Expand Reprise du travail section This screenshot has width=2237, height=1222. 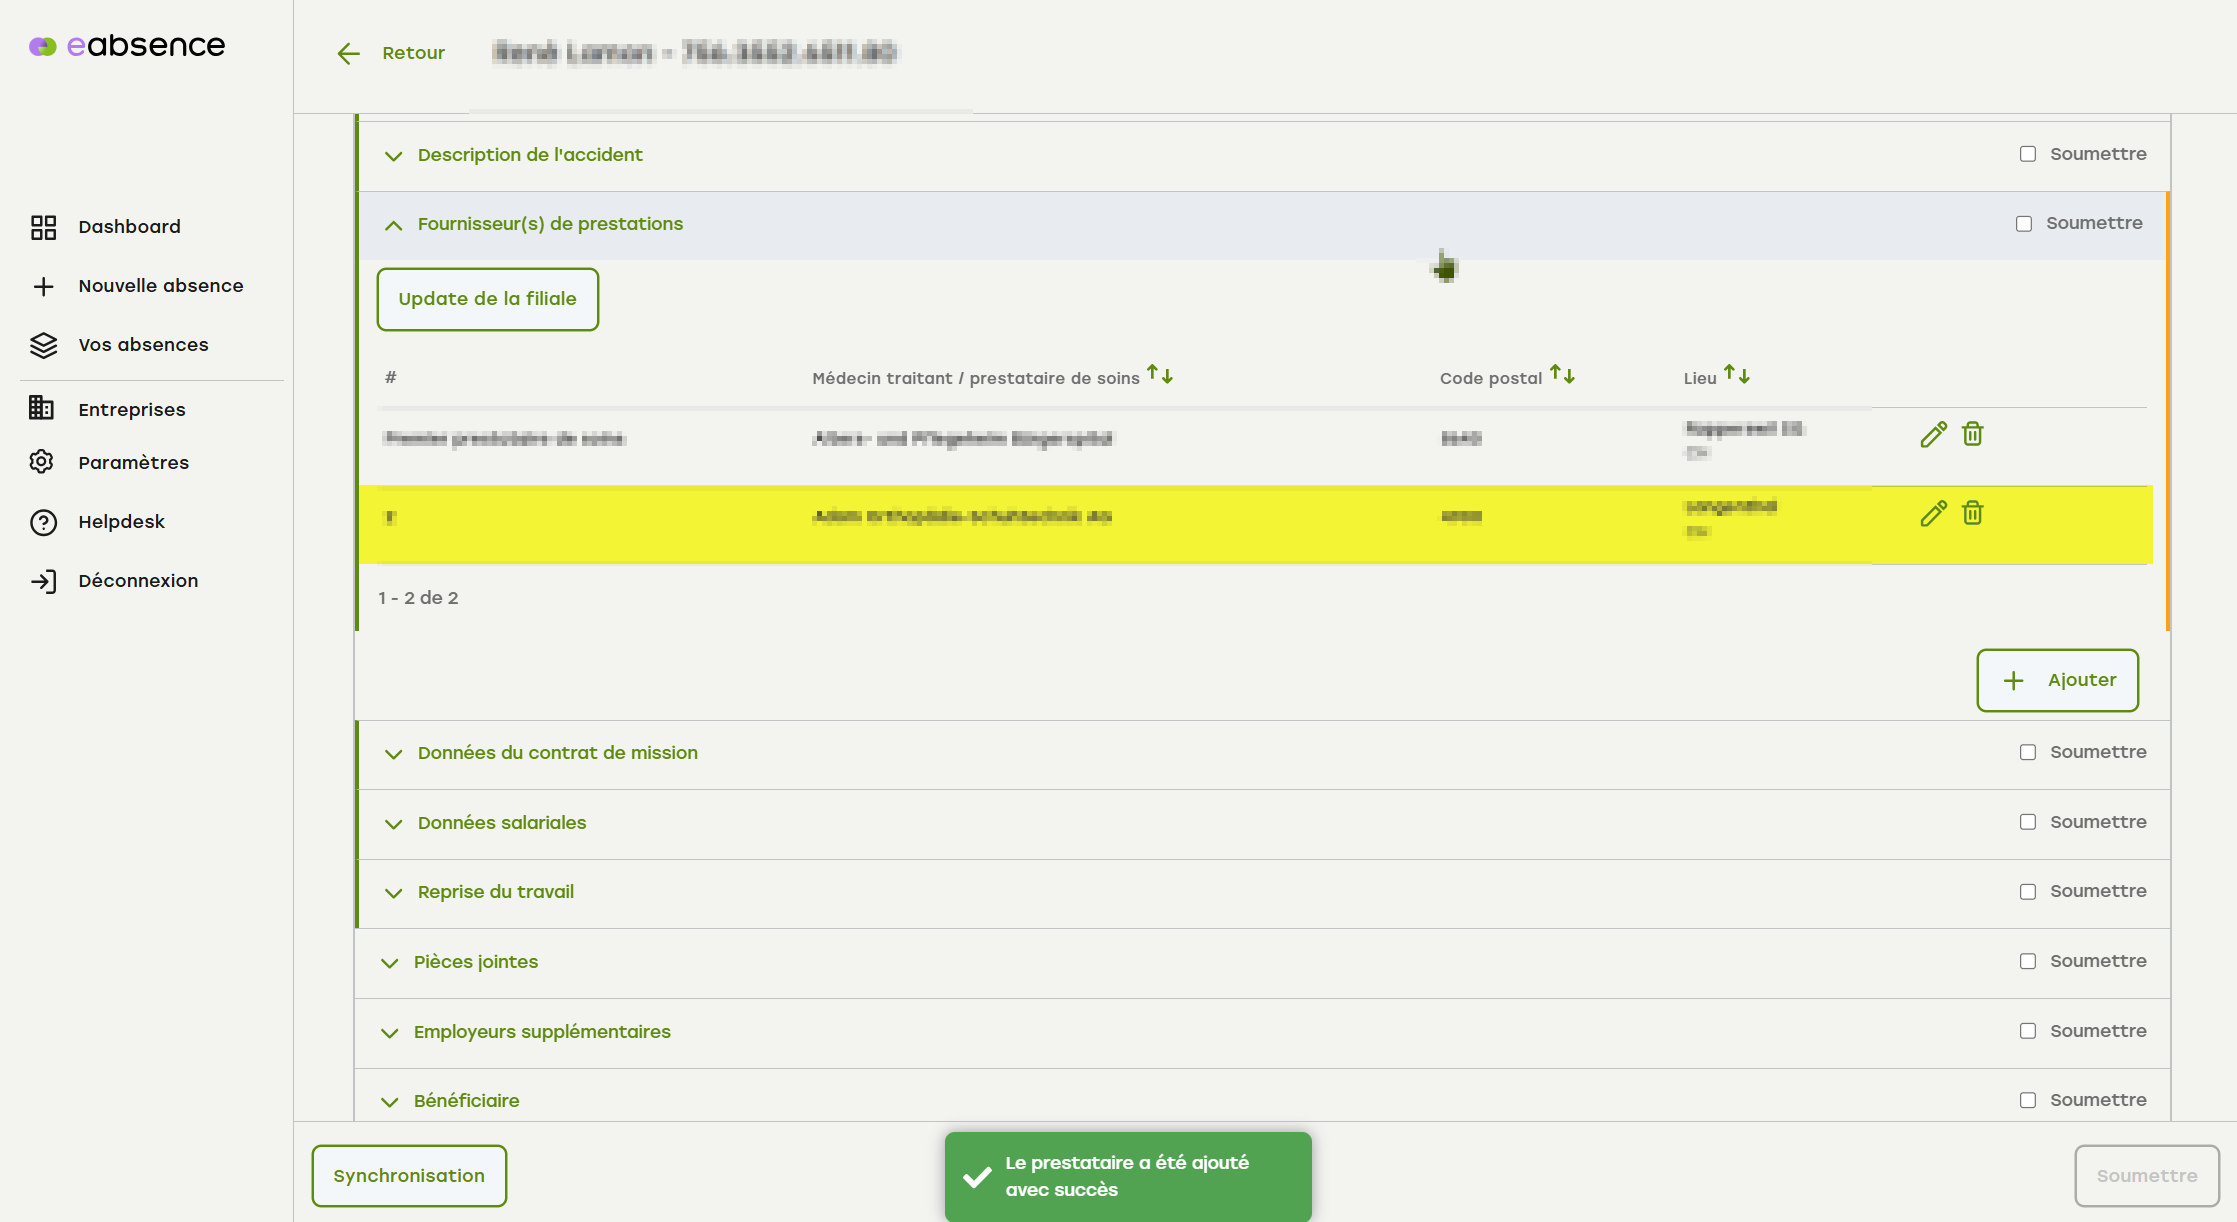pyautogui.click(x=394, y=893)
